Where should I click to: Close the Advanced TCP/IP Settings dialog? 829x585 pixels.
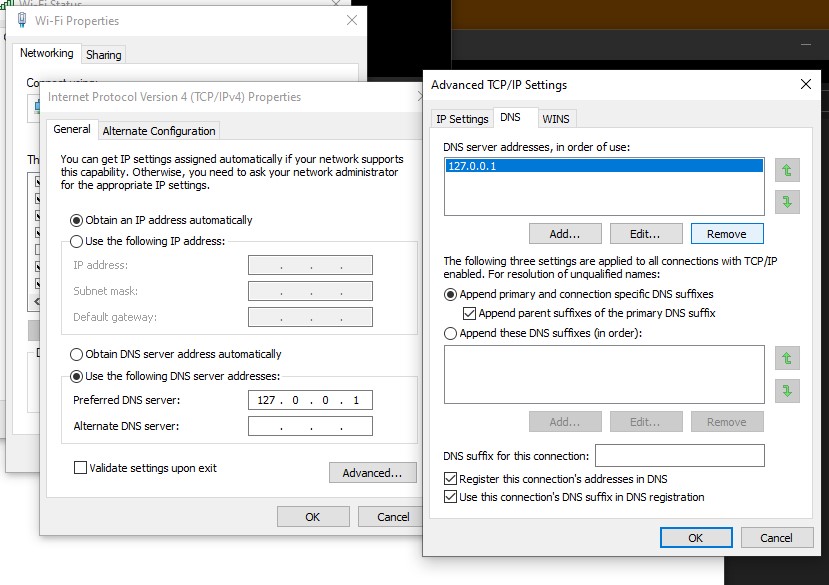point(805,85)
